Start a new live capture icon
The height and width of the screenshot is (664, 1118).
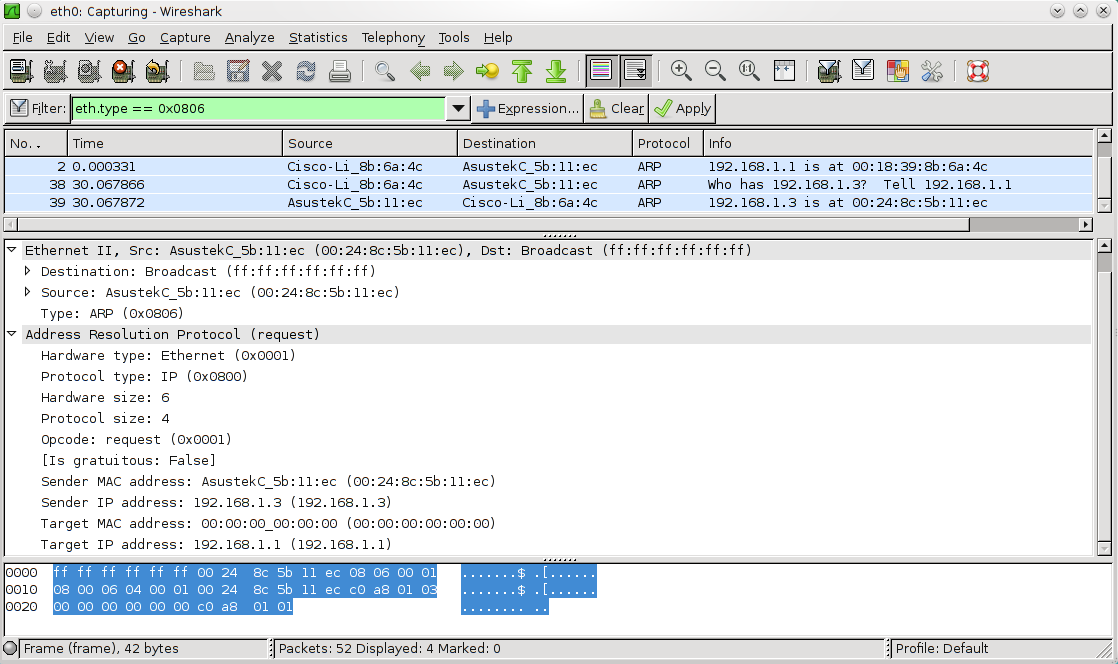tap(89, 71)
